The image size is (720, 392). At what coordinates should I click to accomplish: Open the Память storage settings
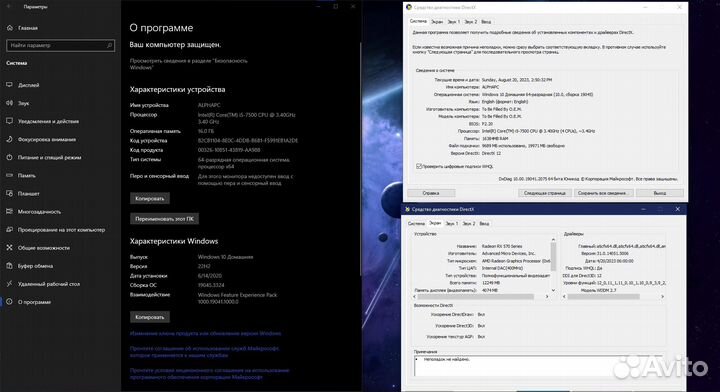[21, 175]
